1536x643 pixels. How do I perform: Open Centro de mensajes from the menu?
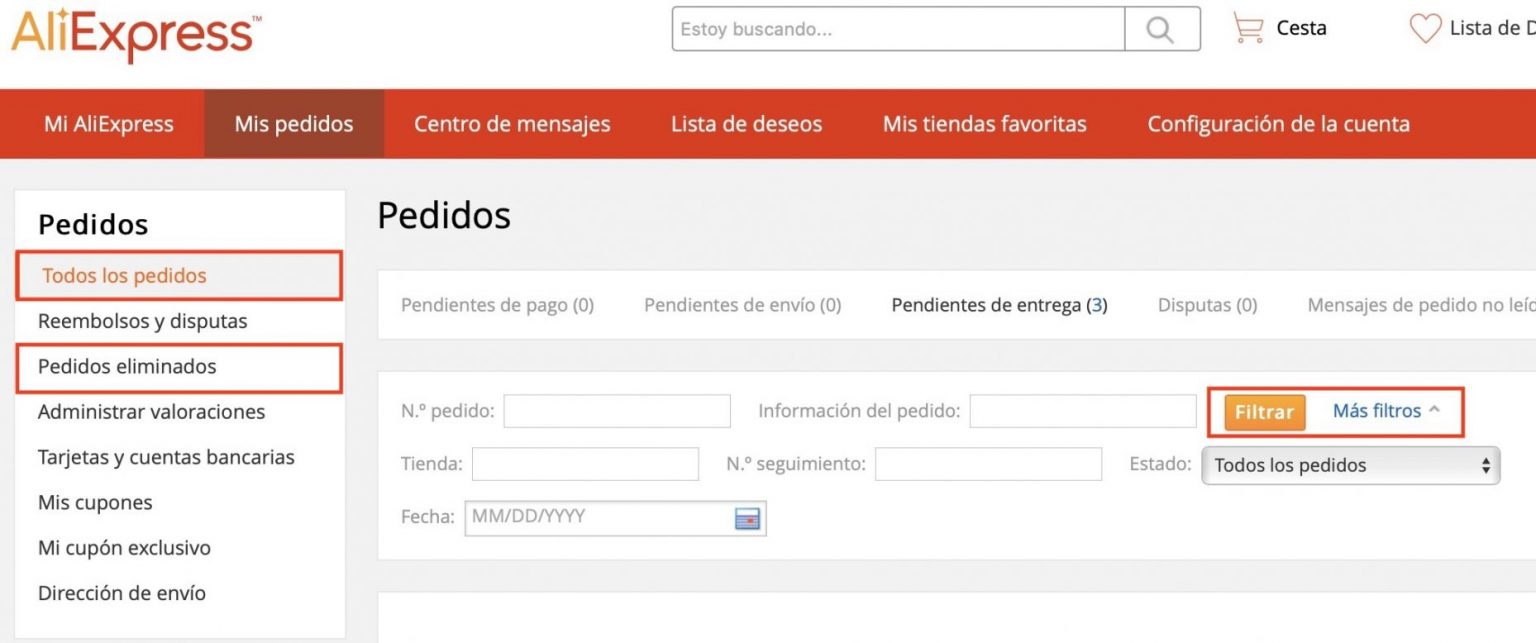[512, 123]
